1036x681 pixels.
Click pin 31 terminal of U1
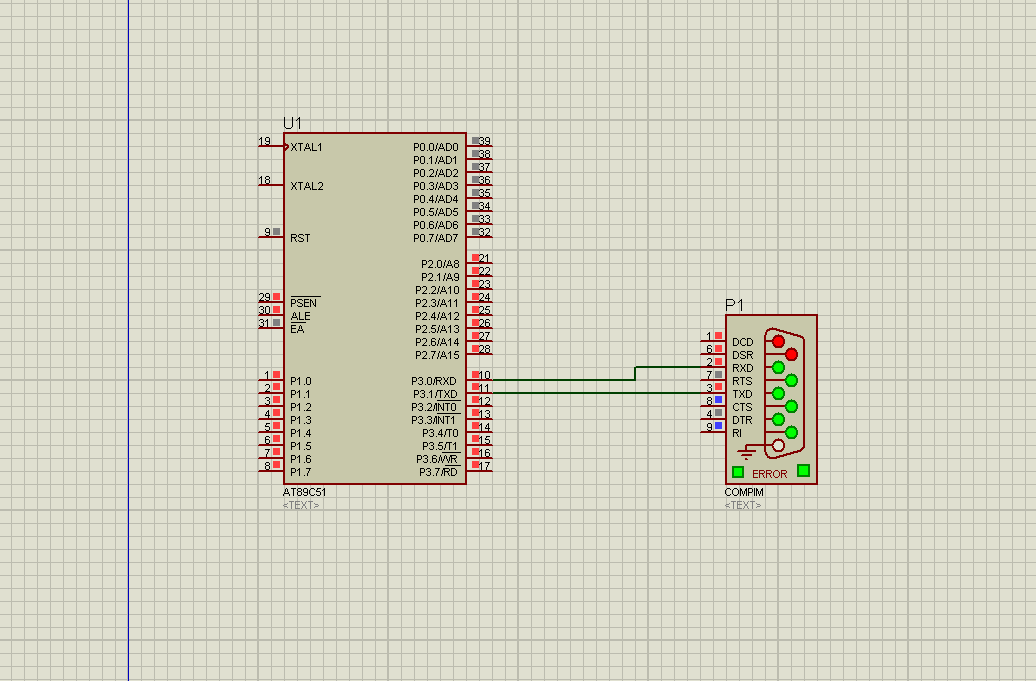[271, 325]
